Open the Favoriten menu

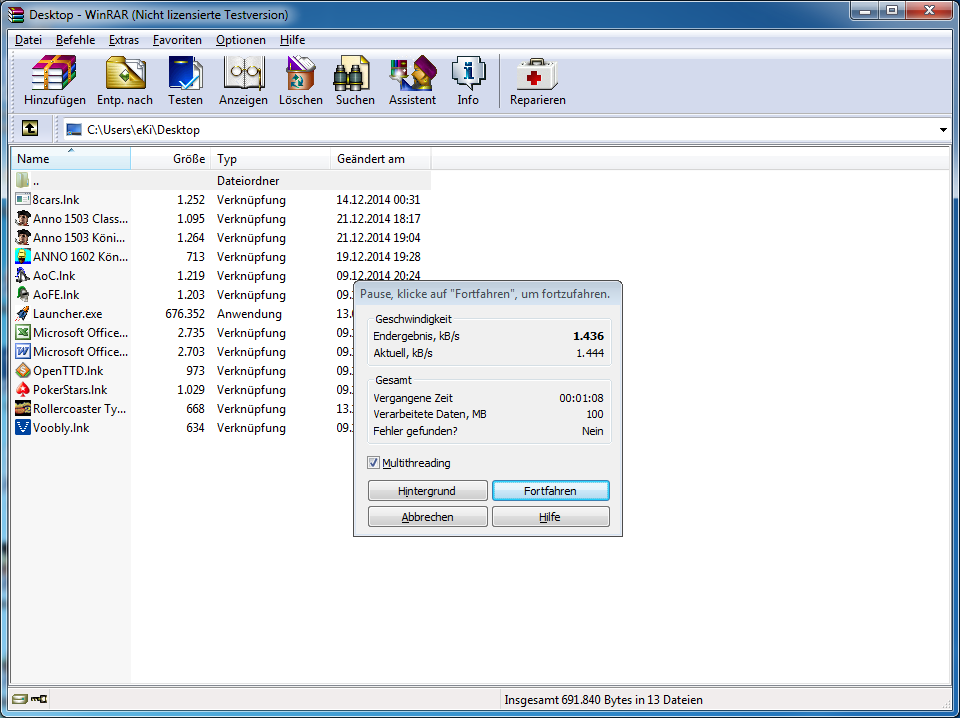pyautogui.click(x=177, y=40)
